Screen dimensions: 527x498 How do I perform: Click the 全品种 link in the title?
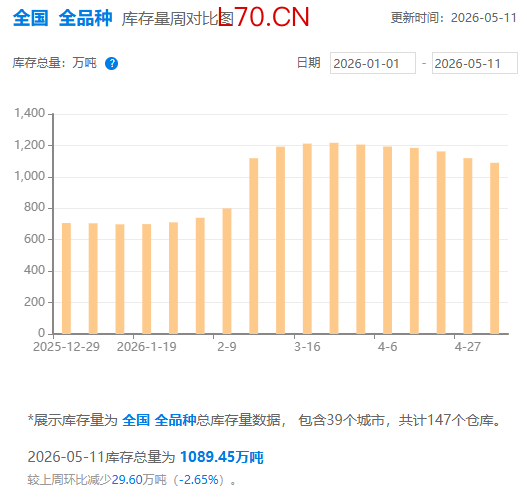point(85,18)
